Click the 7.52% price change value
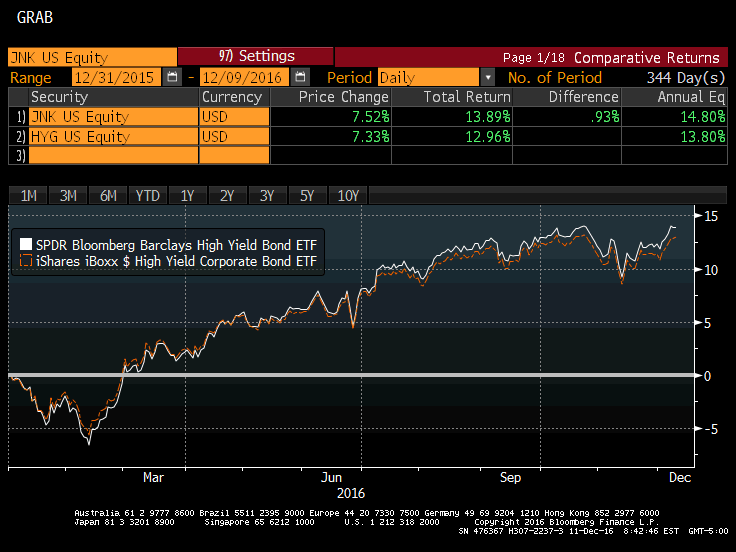The height and width of the screenshot is (552, 736). coord(370,116)
